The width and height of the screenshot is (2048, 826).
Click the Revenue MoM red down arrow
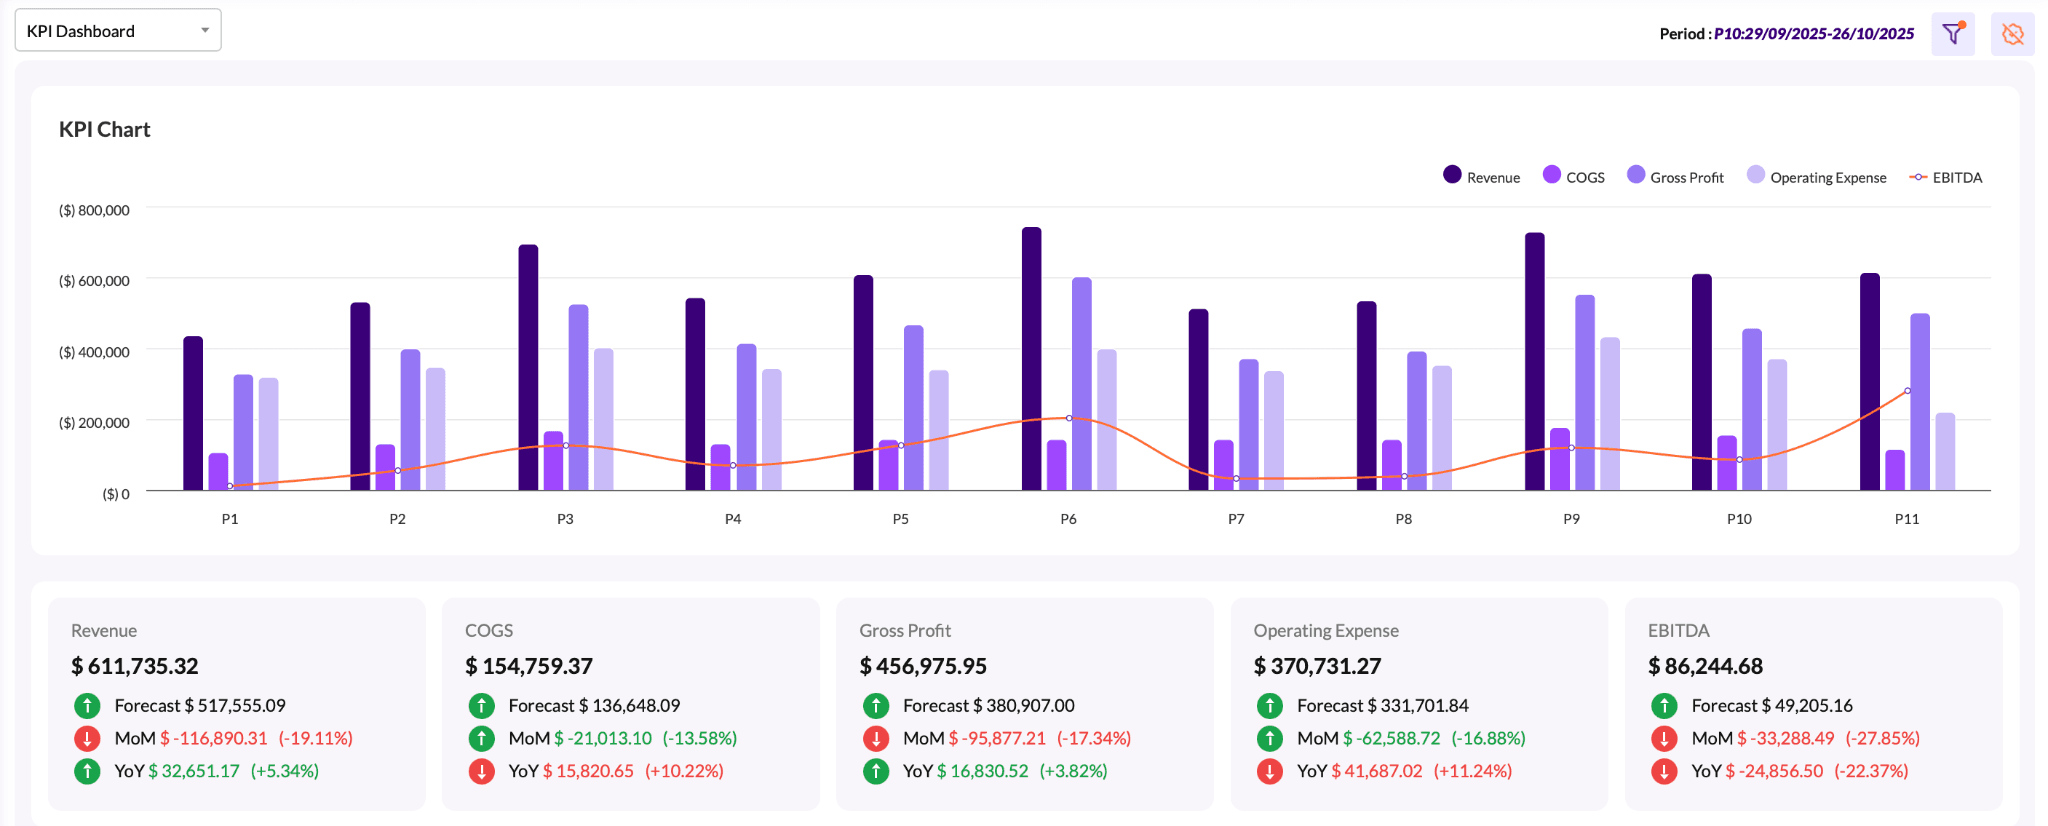point(87,739)
